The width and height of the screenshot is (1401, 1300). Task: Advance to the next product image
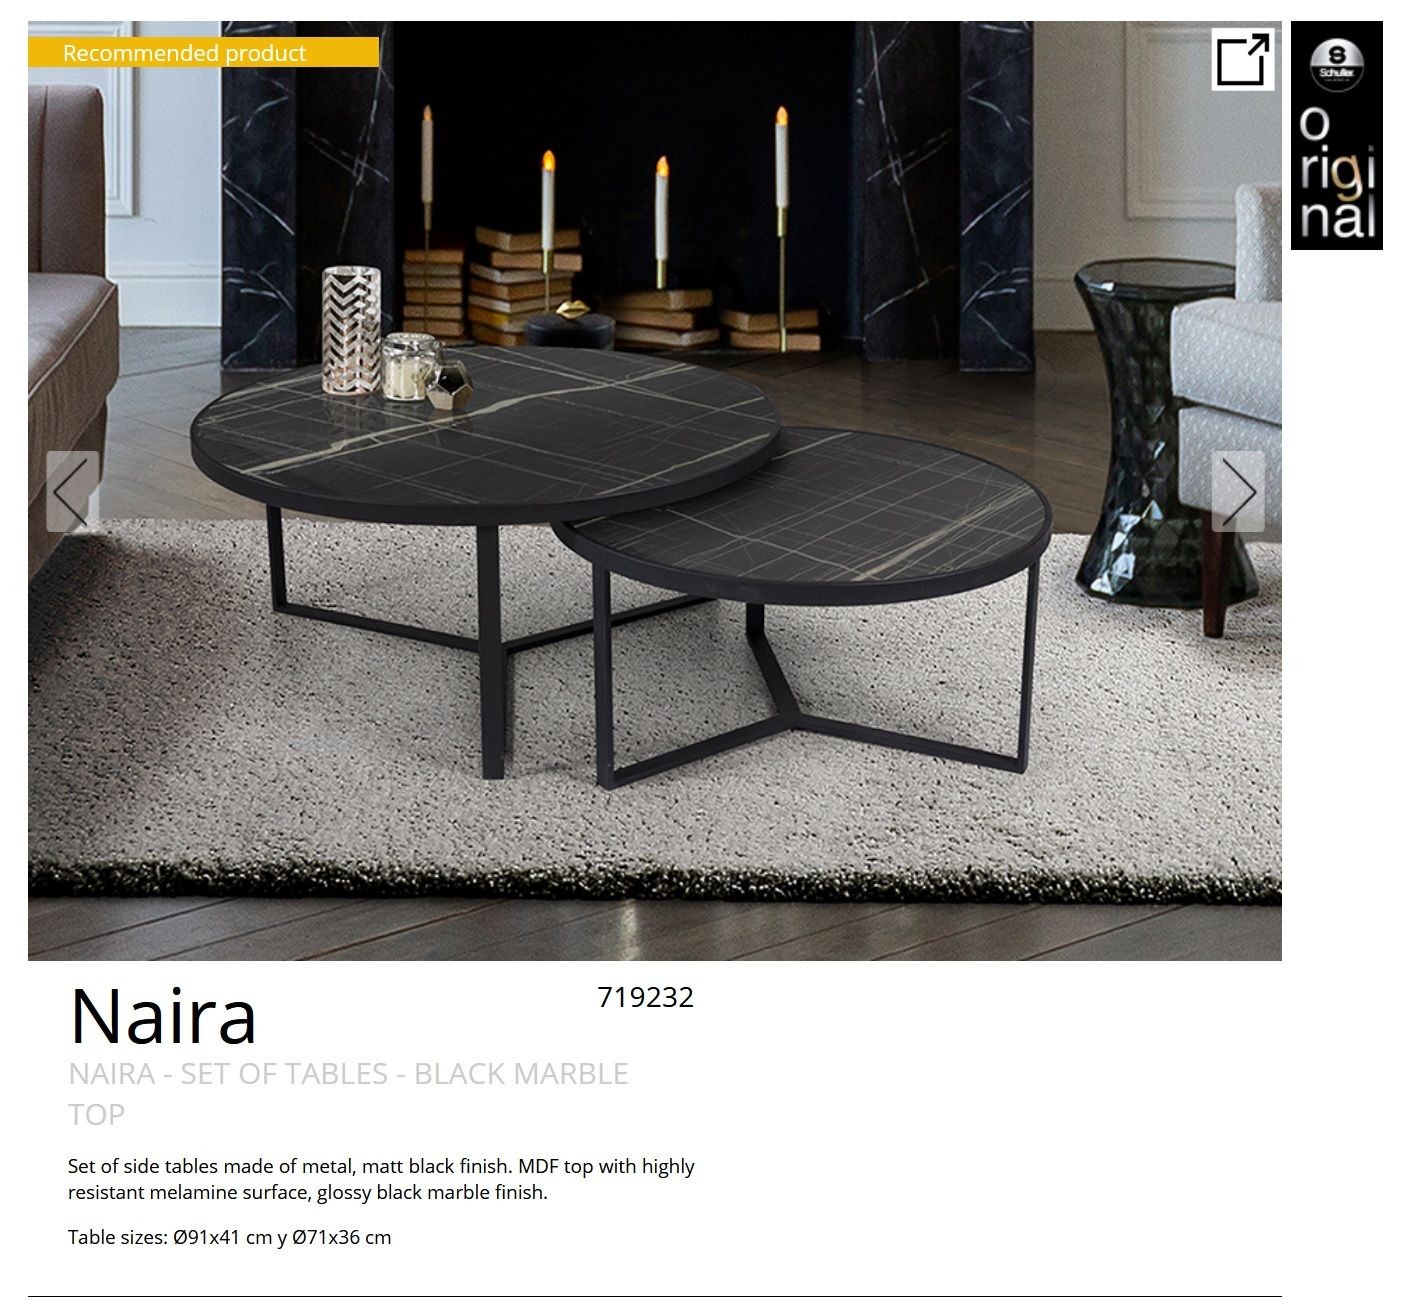coord(1238,491)
